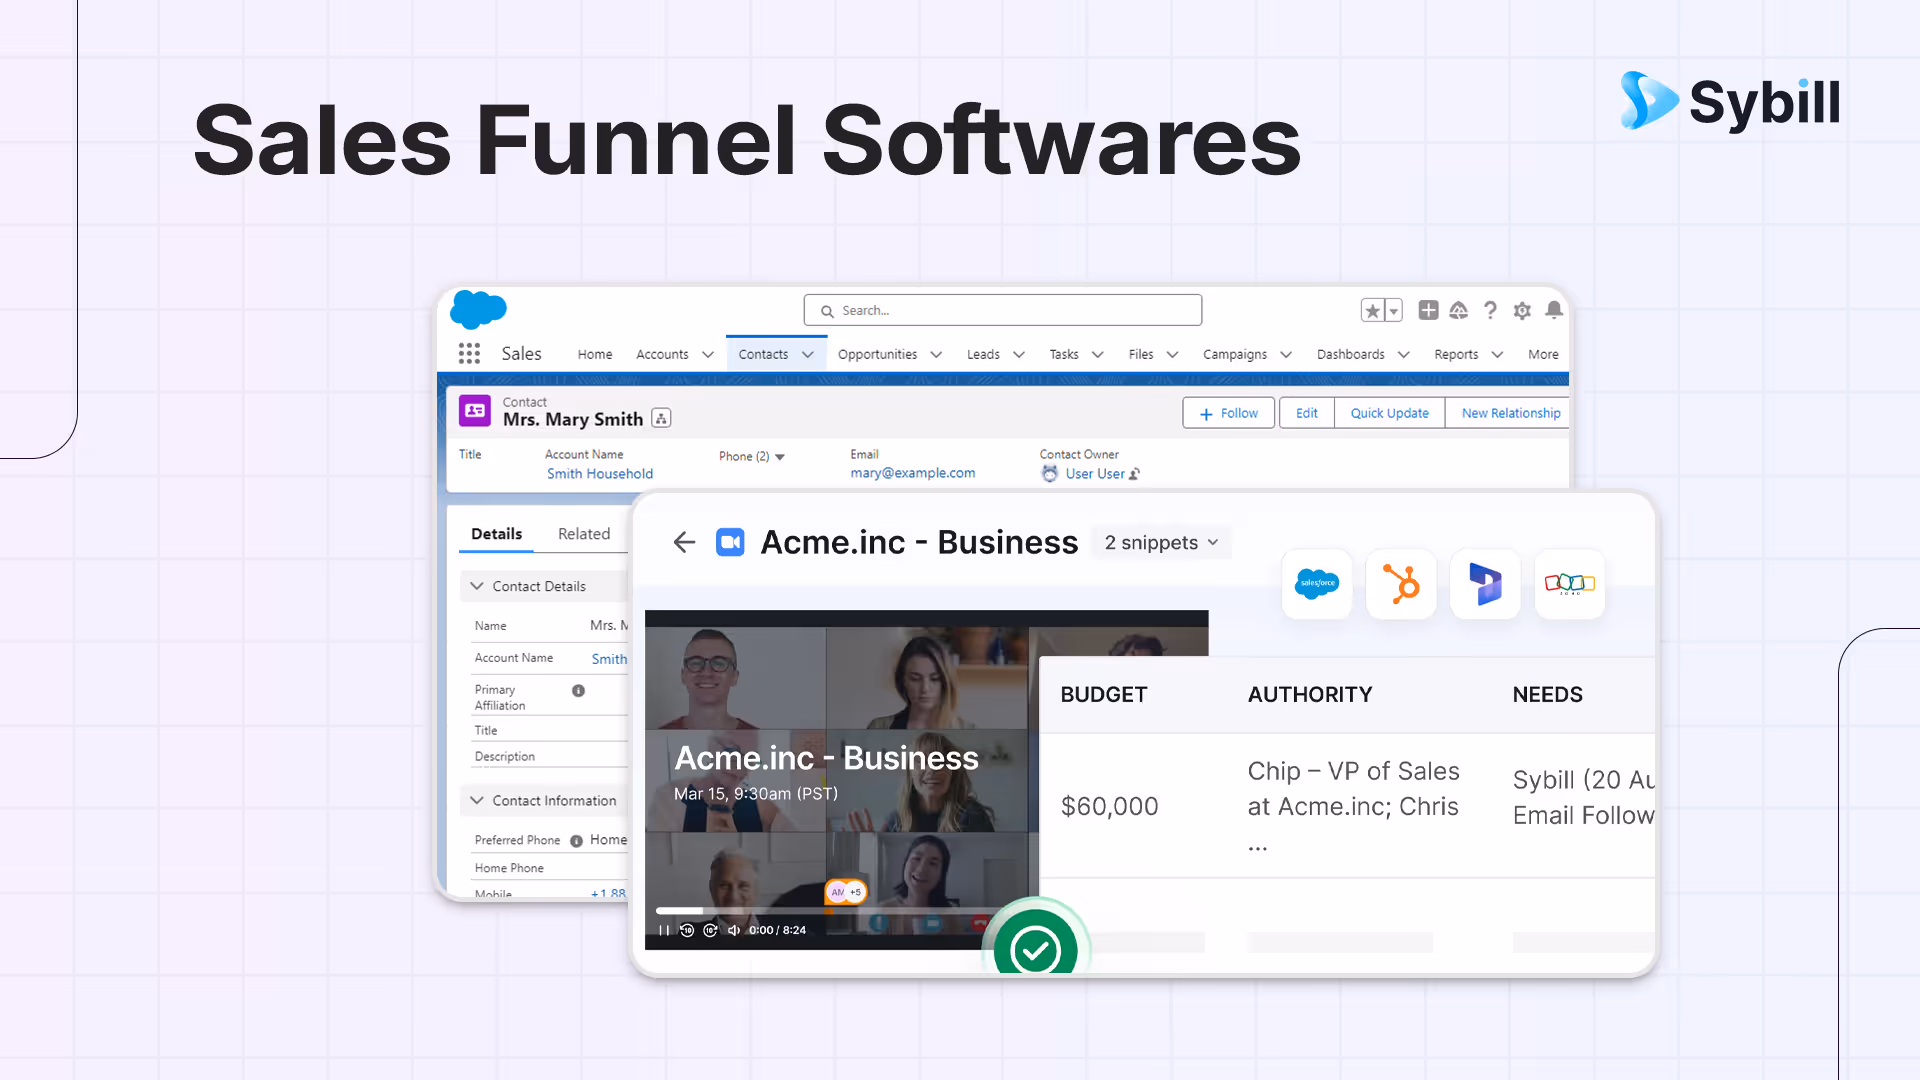Expand the Accounts tab chevron
Screen dimensions: 1920x1080
[x=708, y=354]
